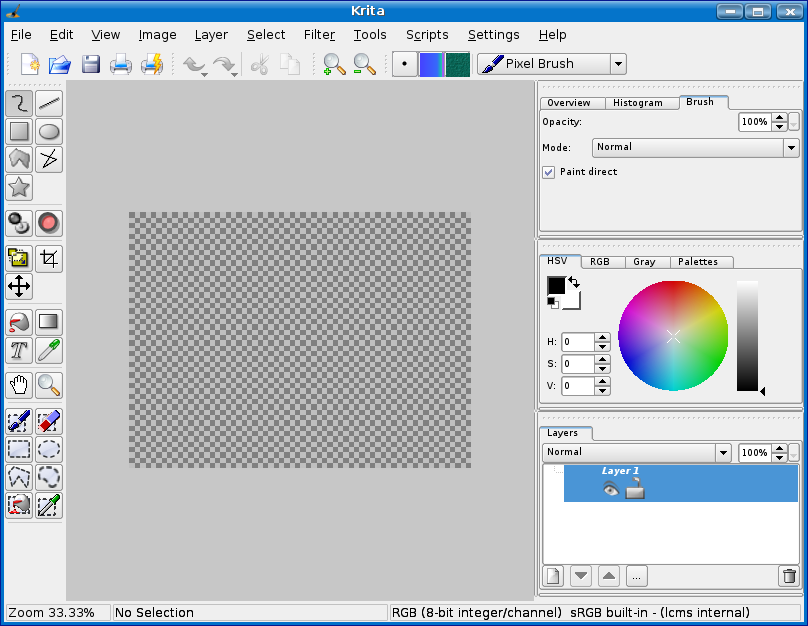The height and width of the screenshot is (626, 808).
Task: Uncheck the Paint direct checkbox
Action: (549, 172)
